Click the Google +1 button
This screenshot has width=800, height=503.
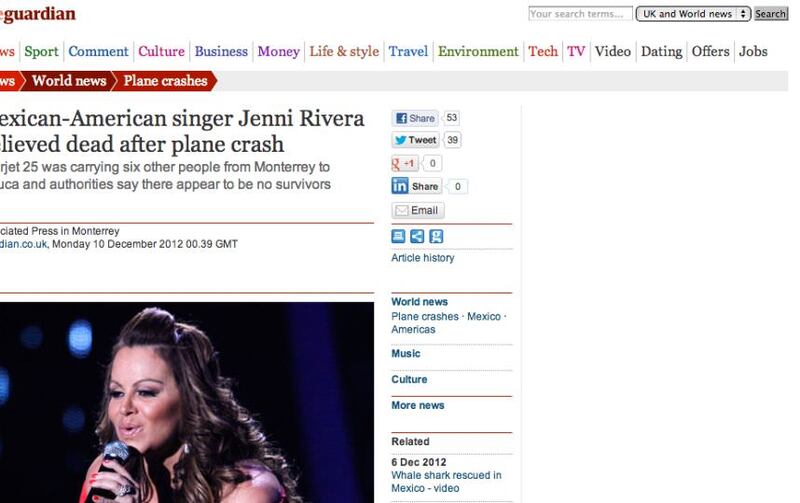point(405,163)
